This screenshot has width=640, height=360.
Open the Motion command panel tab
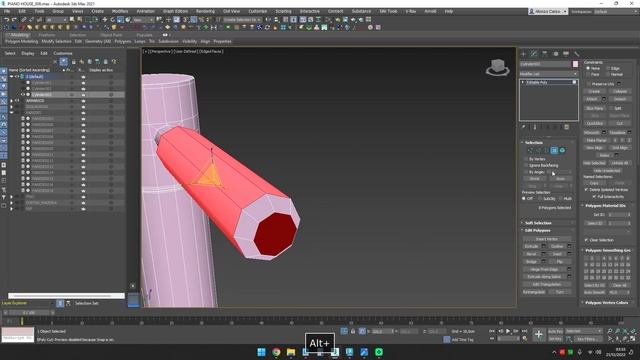(556, 54)
